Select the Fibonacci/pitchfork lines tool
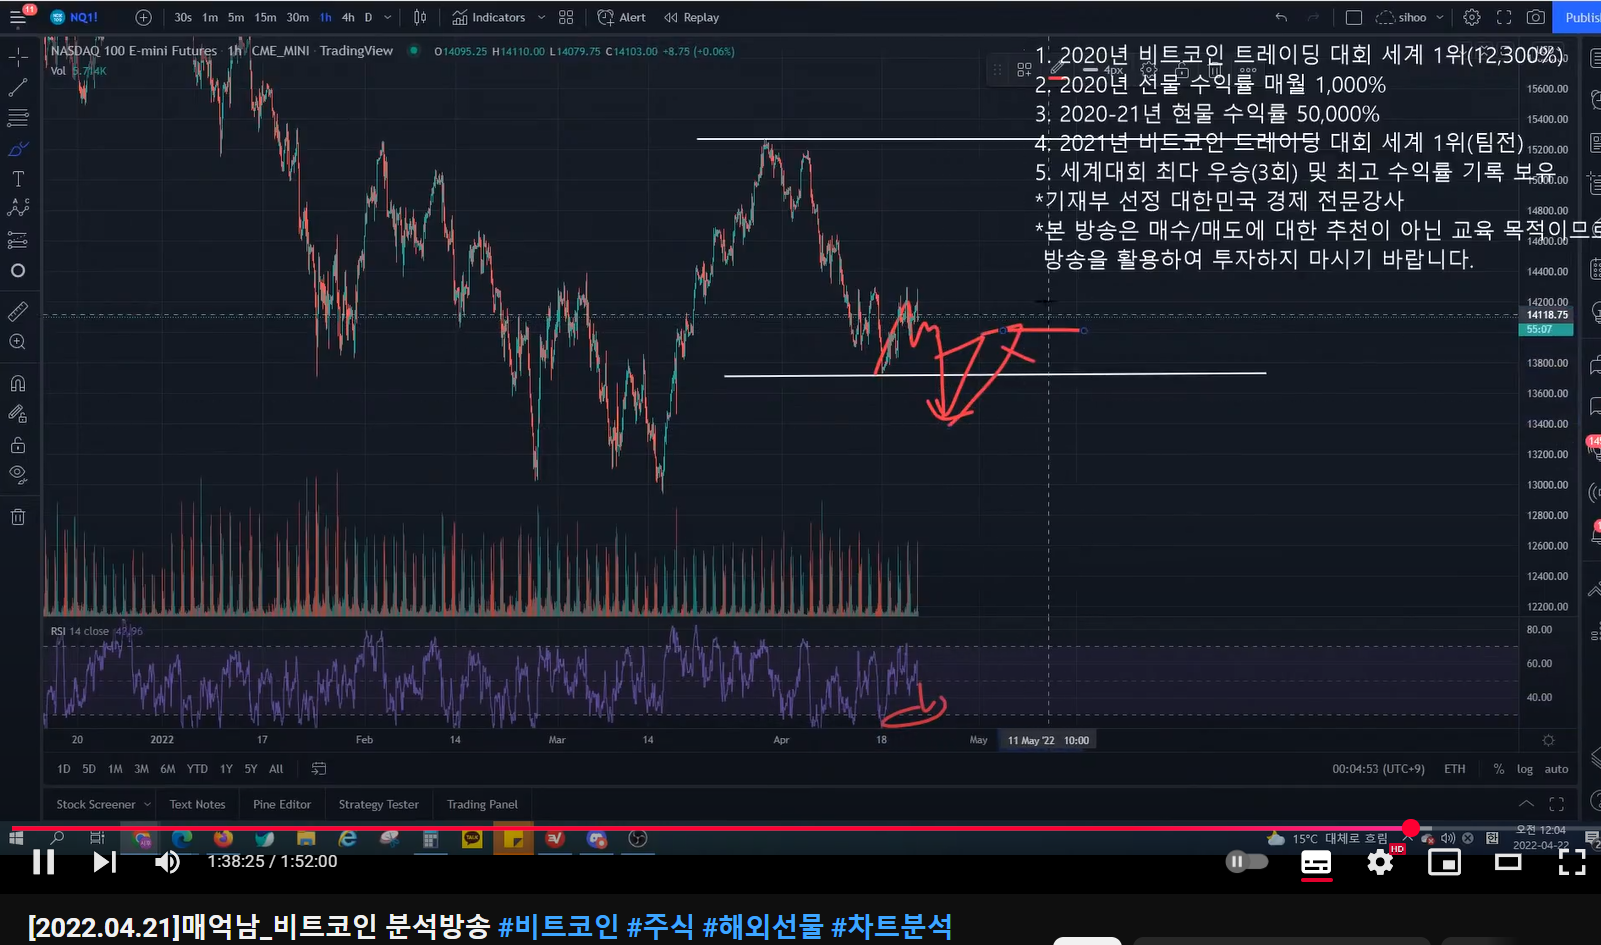1601x945 pixels. click(18, 118)
